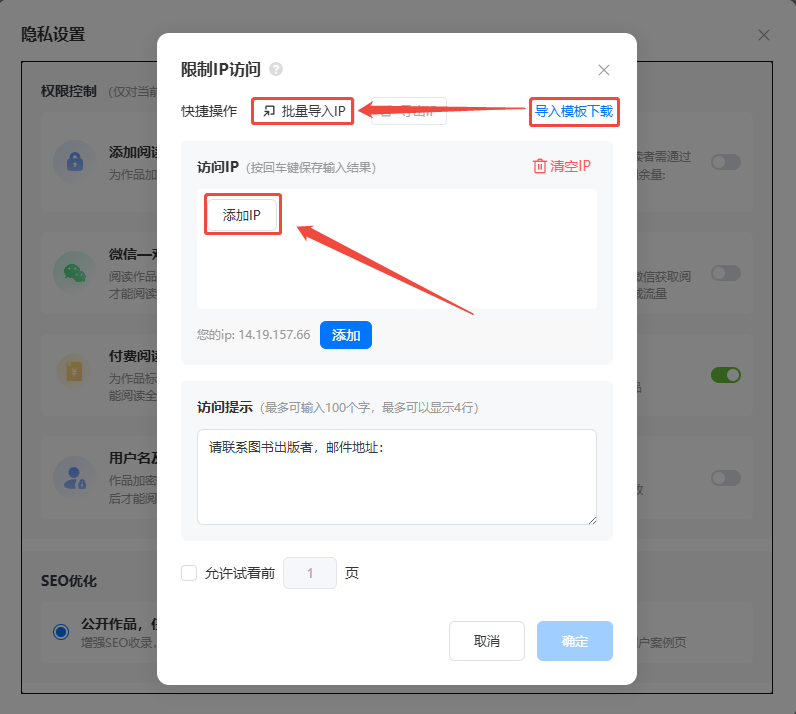
Task: Turn off the green 付费阅读 toggle
Action: [725, 375]
